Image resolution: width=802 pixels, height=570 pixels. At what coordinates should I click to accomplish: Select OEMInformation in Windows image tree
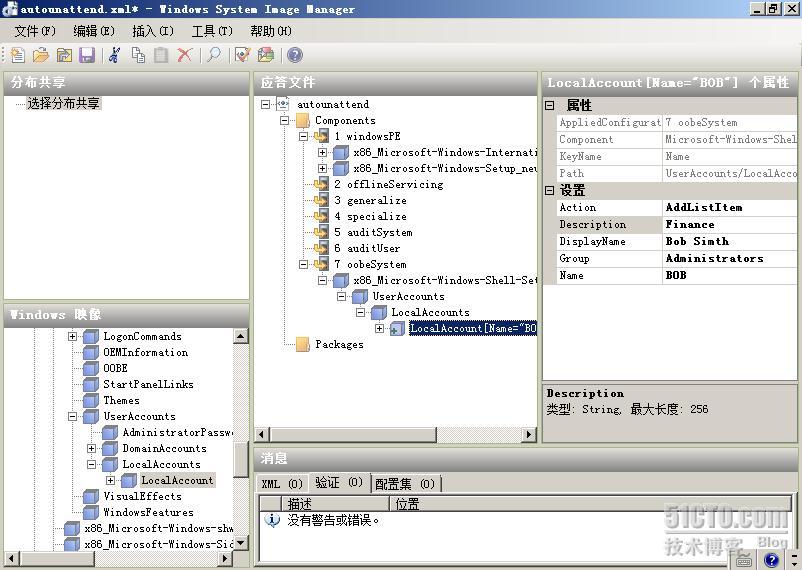[145, 352]
